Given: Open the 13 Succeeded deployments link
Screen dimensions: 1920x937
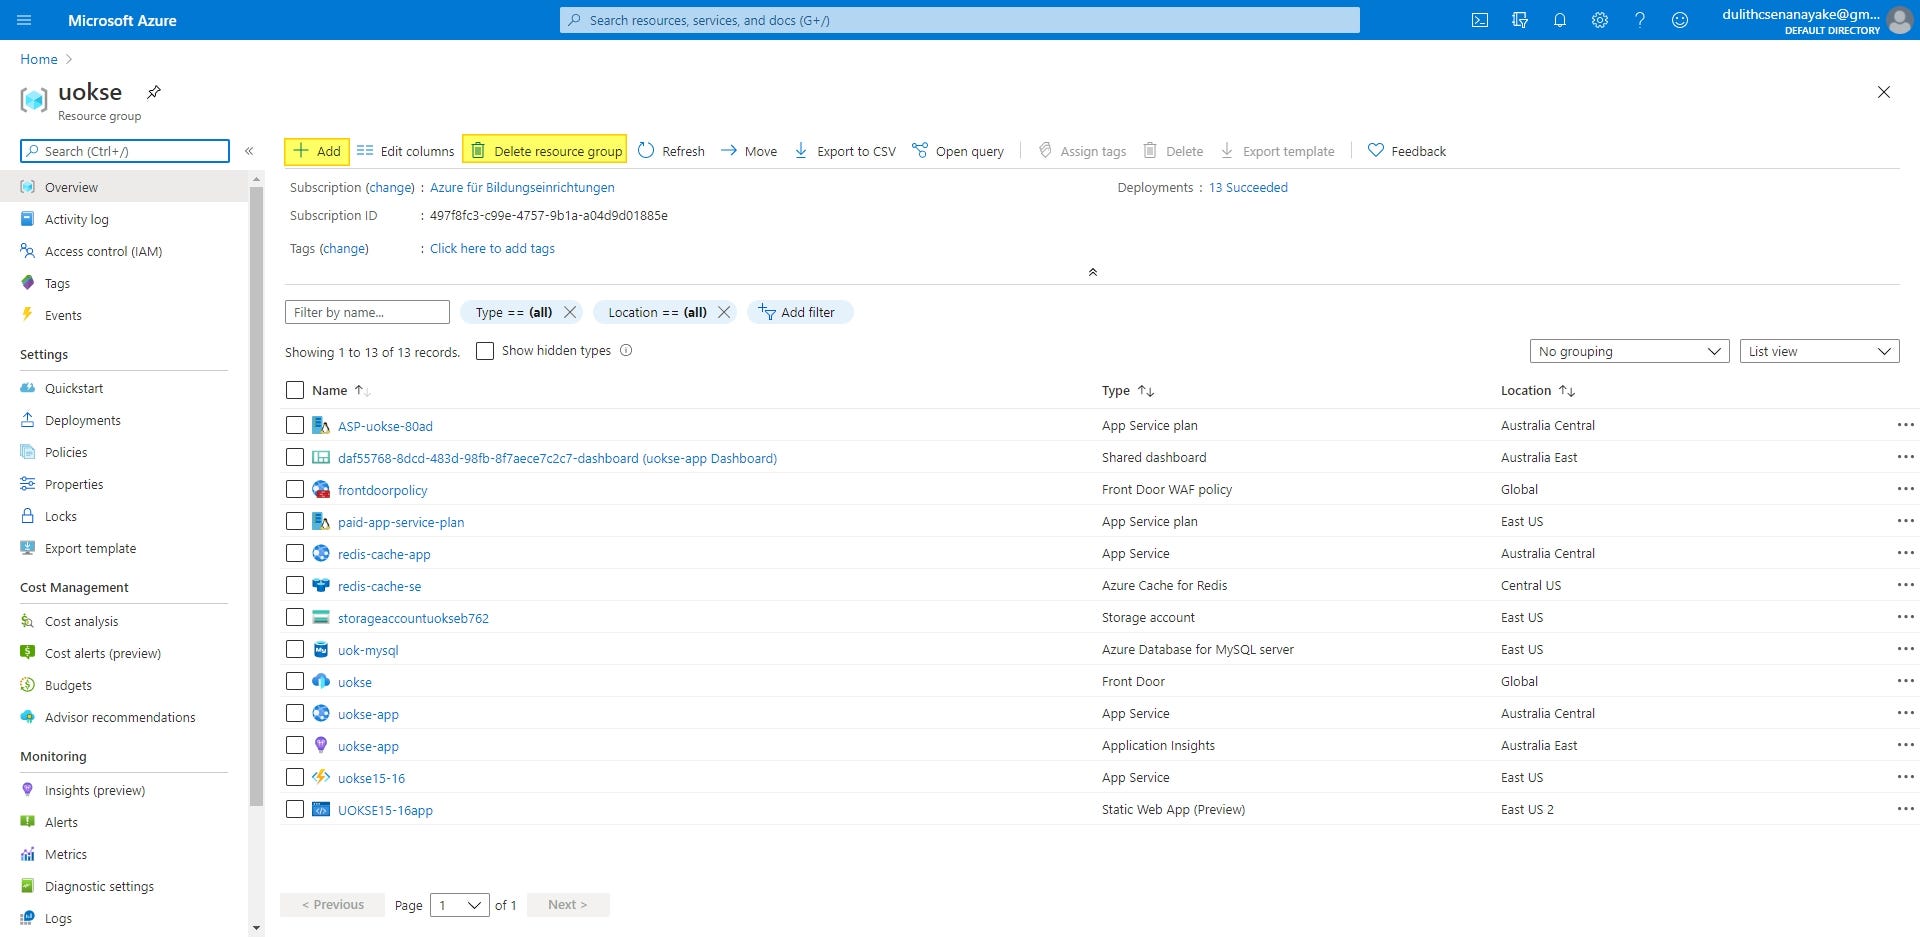Looking at the screenshot, I should 1248,187.
